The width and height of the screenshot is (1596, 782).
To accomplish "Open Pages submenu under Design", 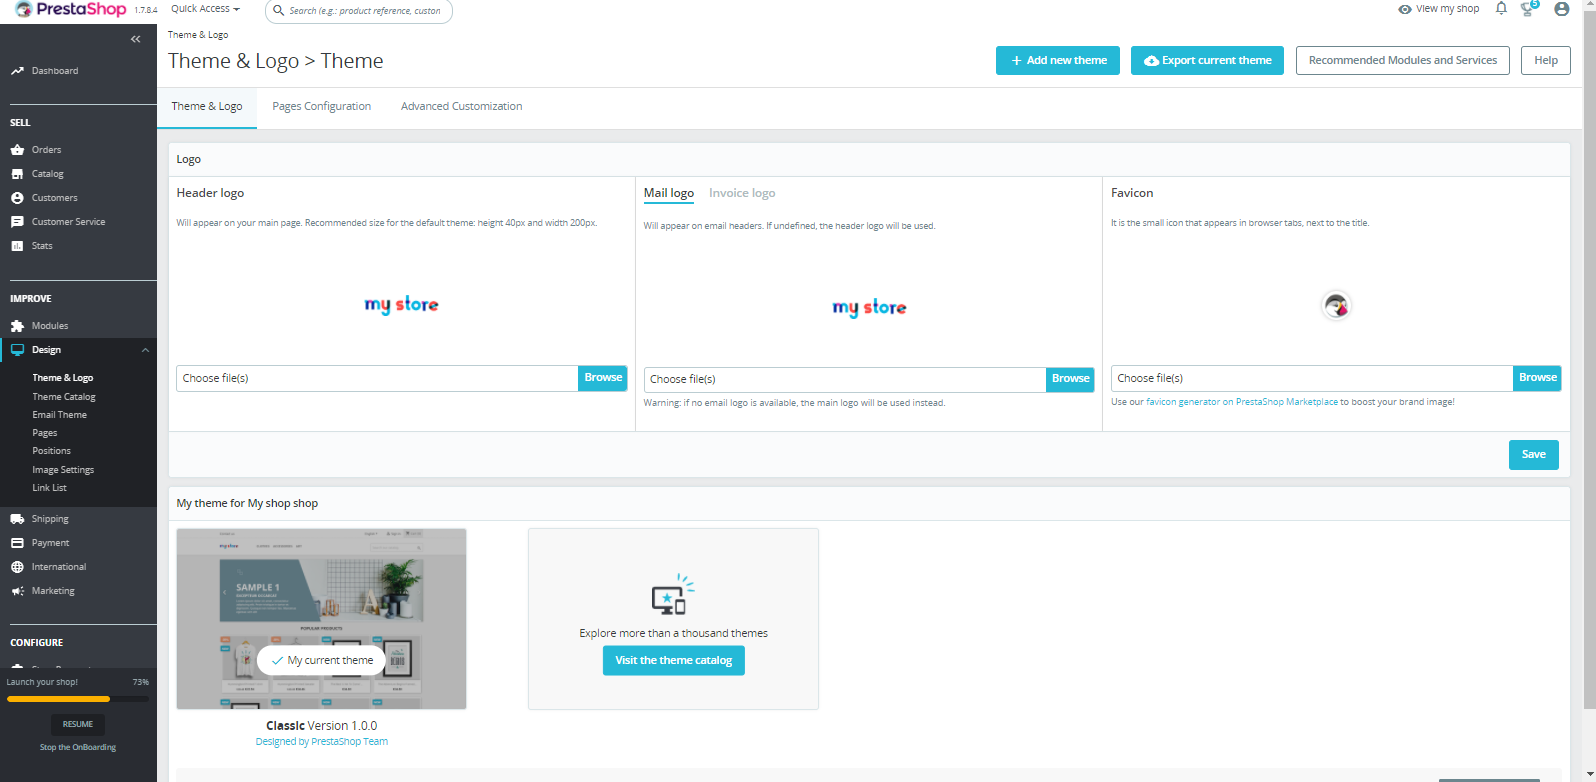I will click(44, 433).
